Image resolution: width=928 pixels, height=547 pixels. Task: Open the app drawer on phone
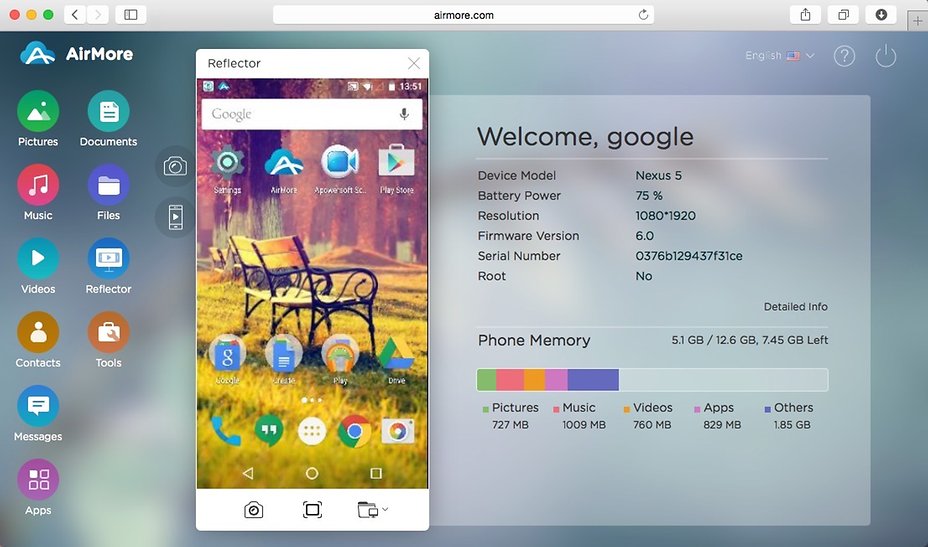312,432
